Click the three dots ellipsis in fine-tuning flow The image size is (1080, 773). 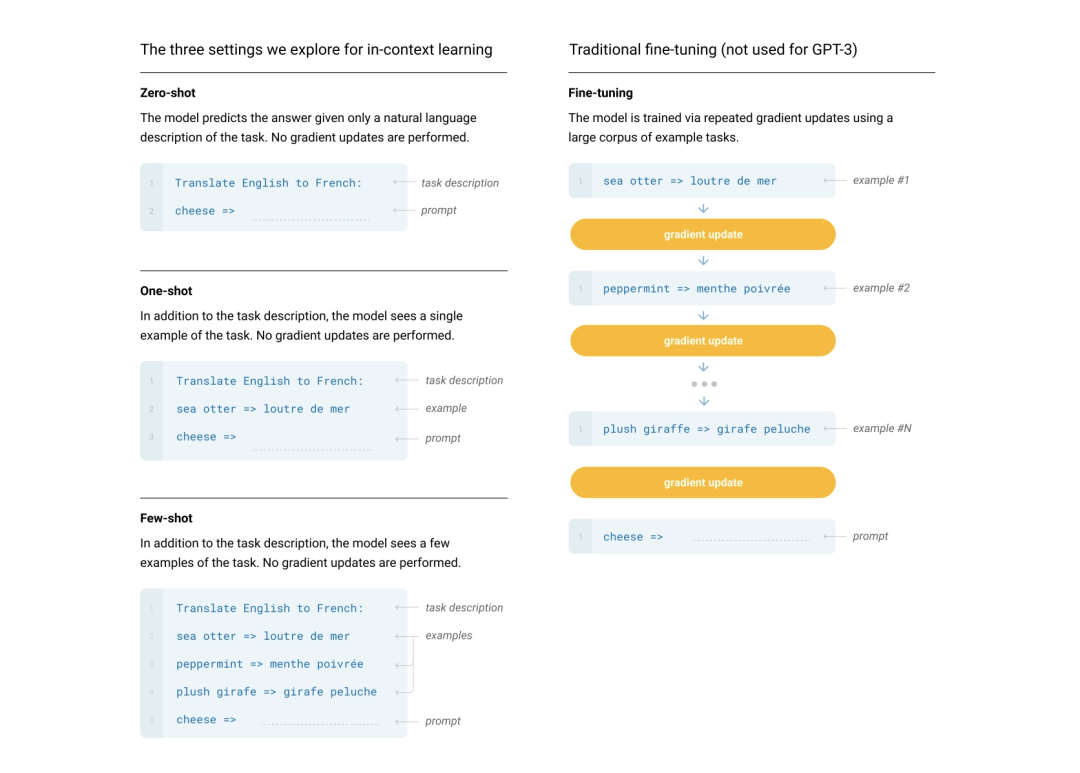pos(704,384)
